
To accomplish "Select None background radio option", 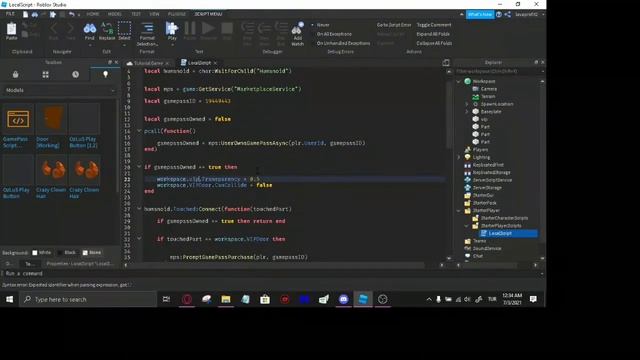I will [85, 253].
